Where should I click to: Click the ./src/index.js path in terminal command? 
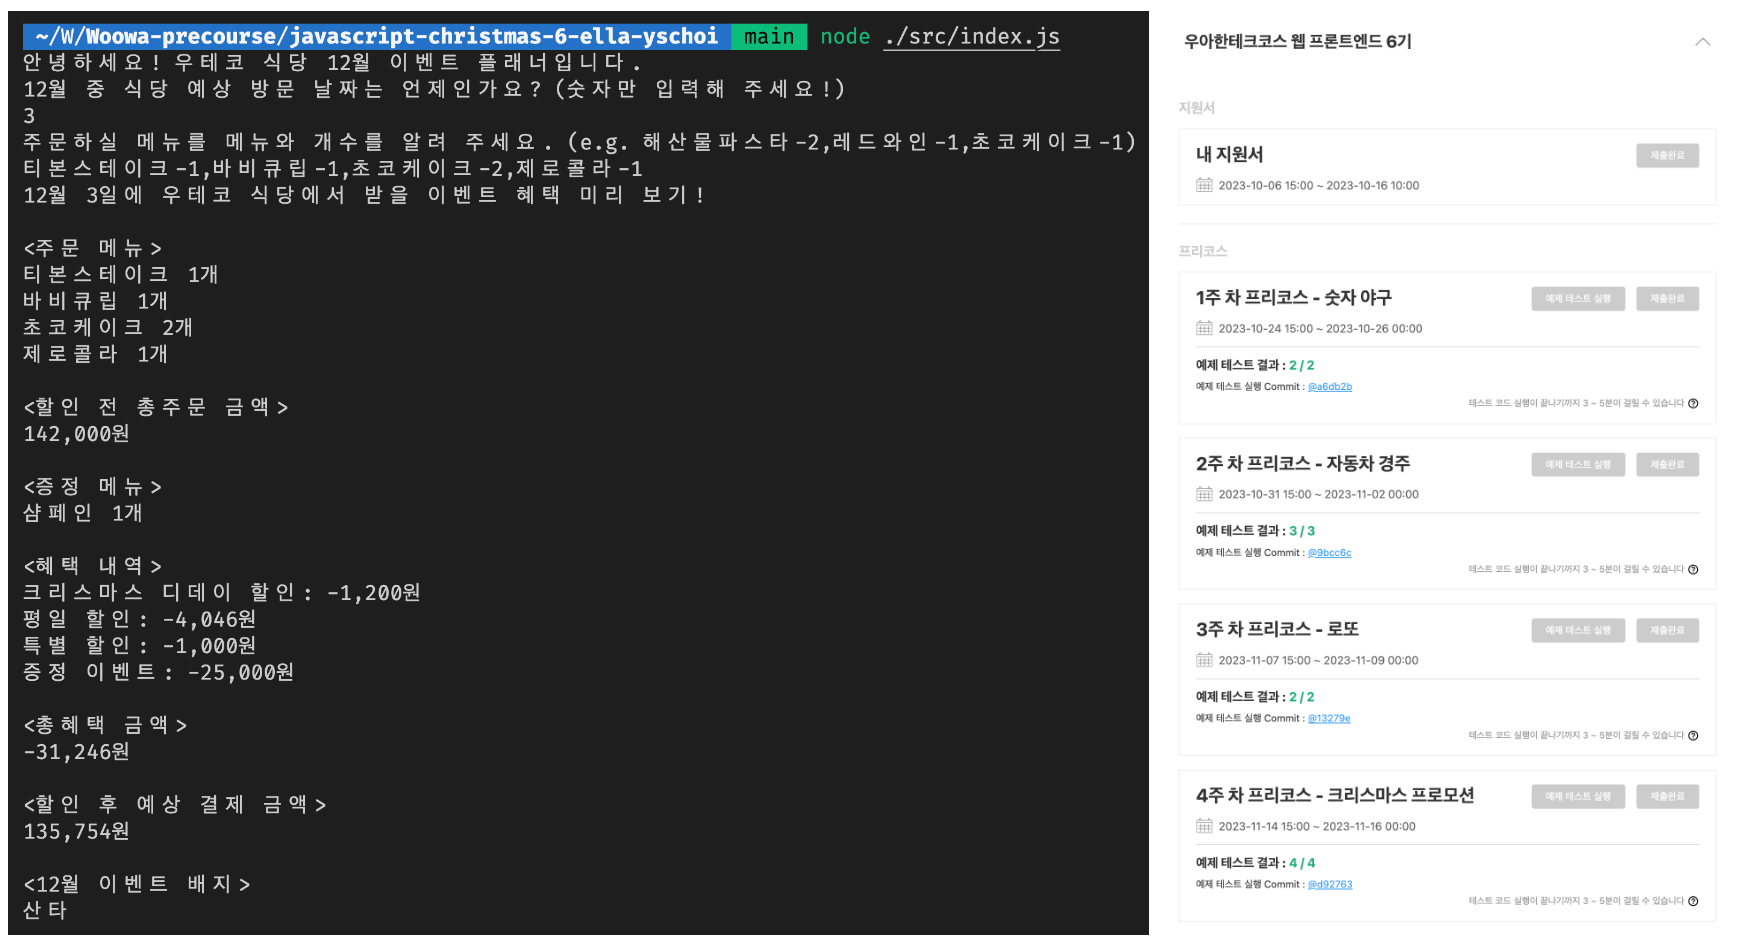pyautogui.click(x=972, y=37)
